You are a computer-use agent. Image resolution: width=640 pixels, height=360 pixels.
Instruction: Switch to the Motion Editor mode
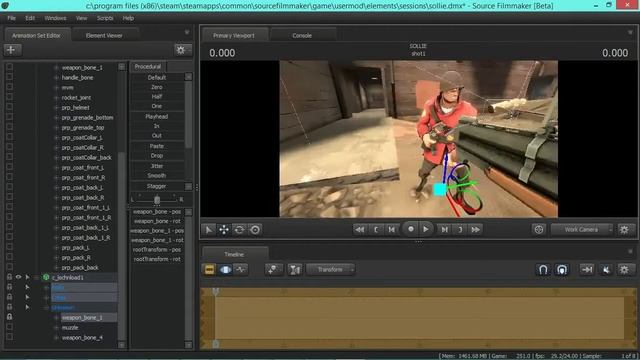[x=225, y=270]
